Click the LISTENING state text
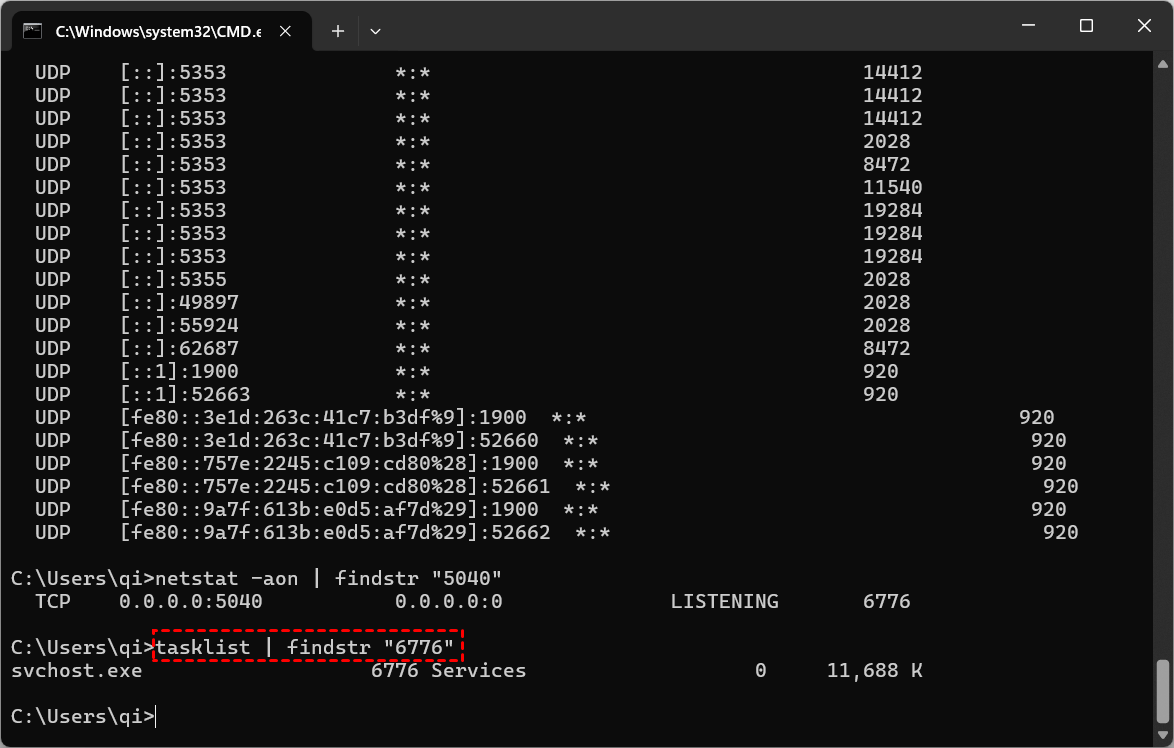 [x=724, y=602]
